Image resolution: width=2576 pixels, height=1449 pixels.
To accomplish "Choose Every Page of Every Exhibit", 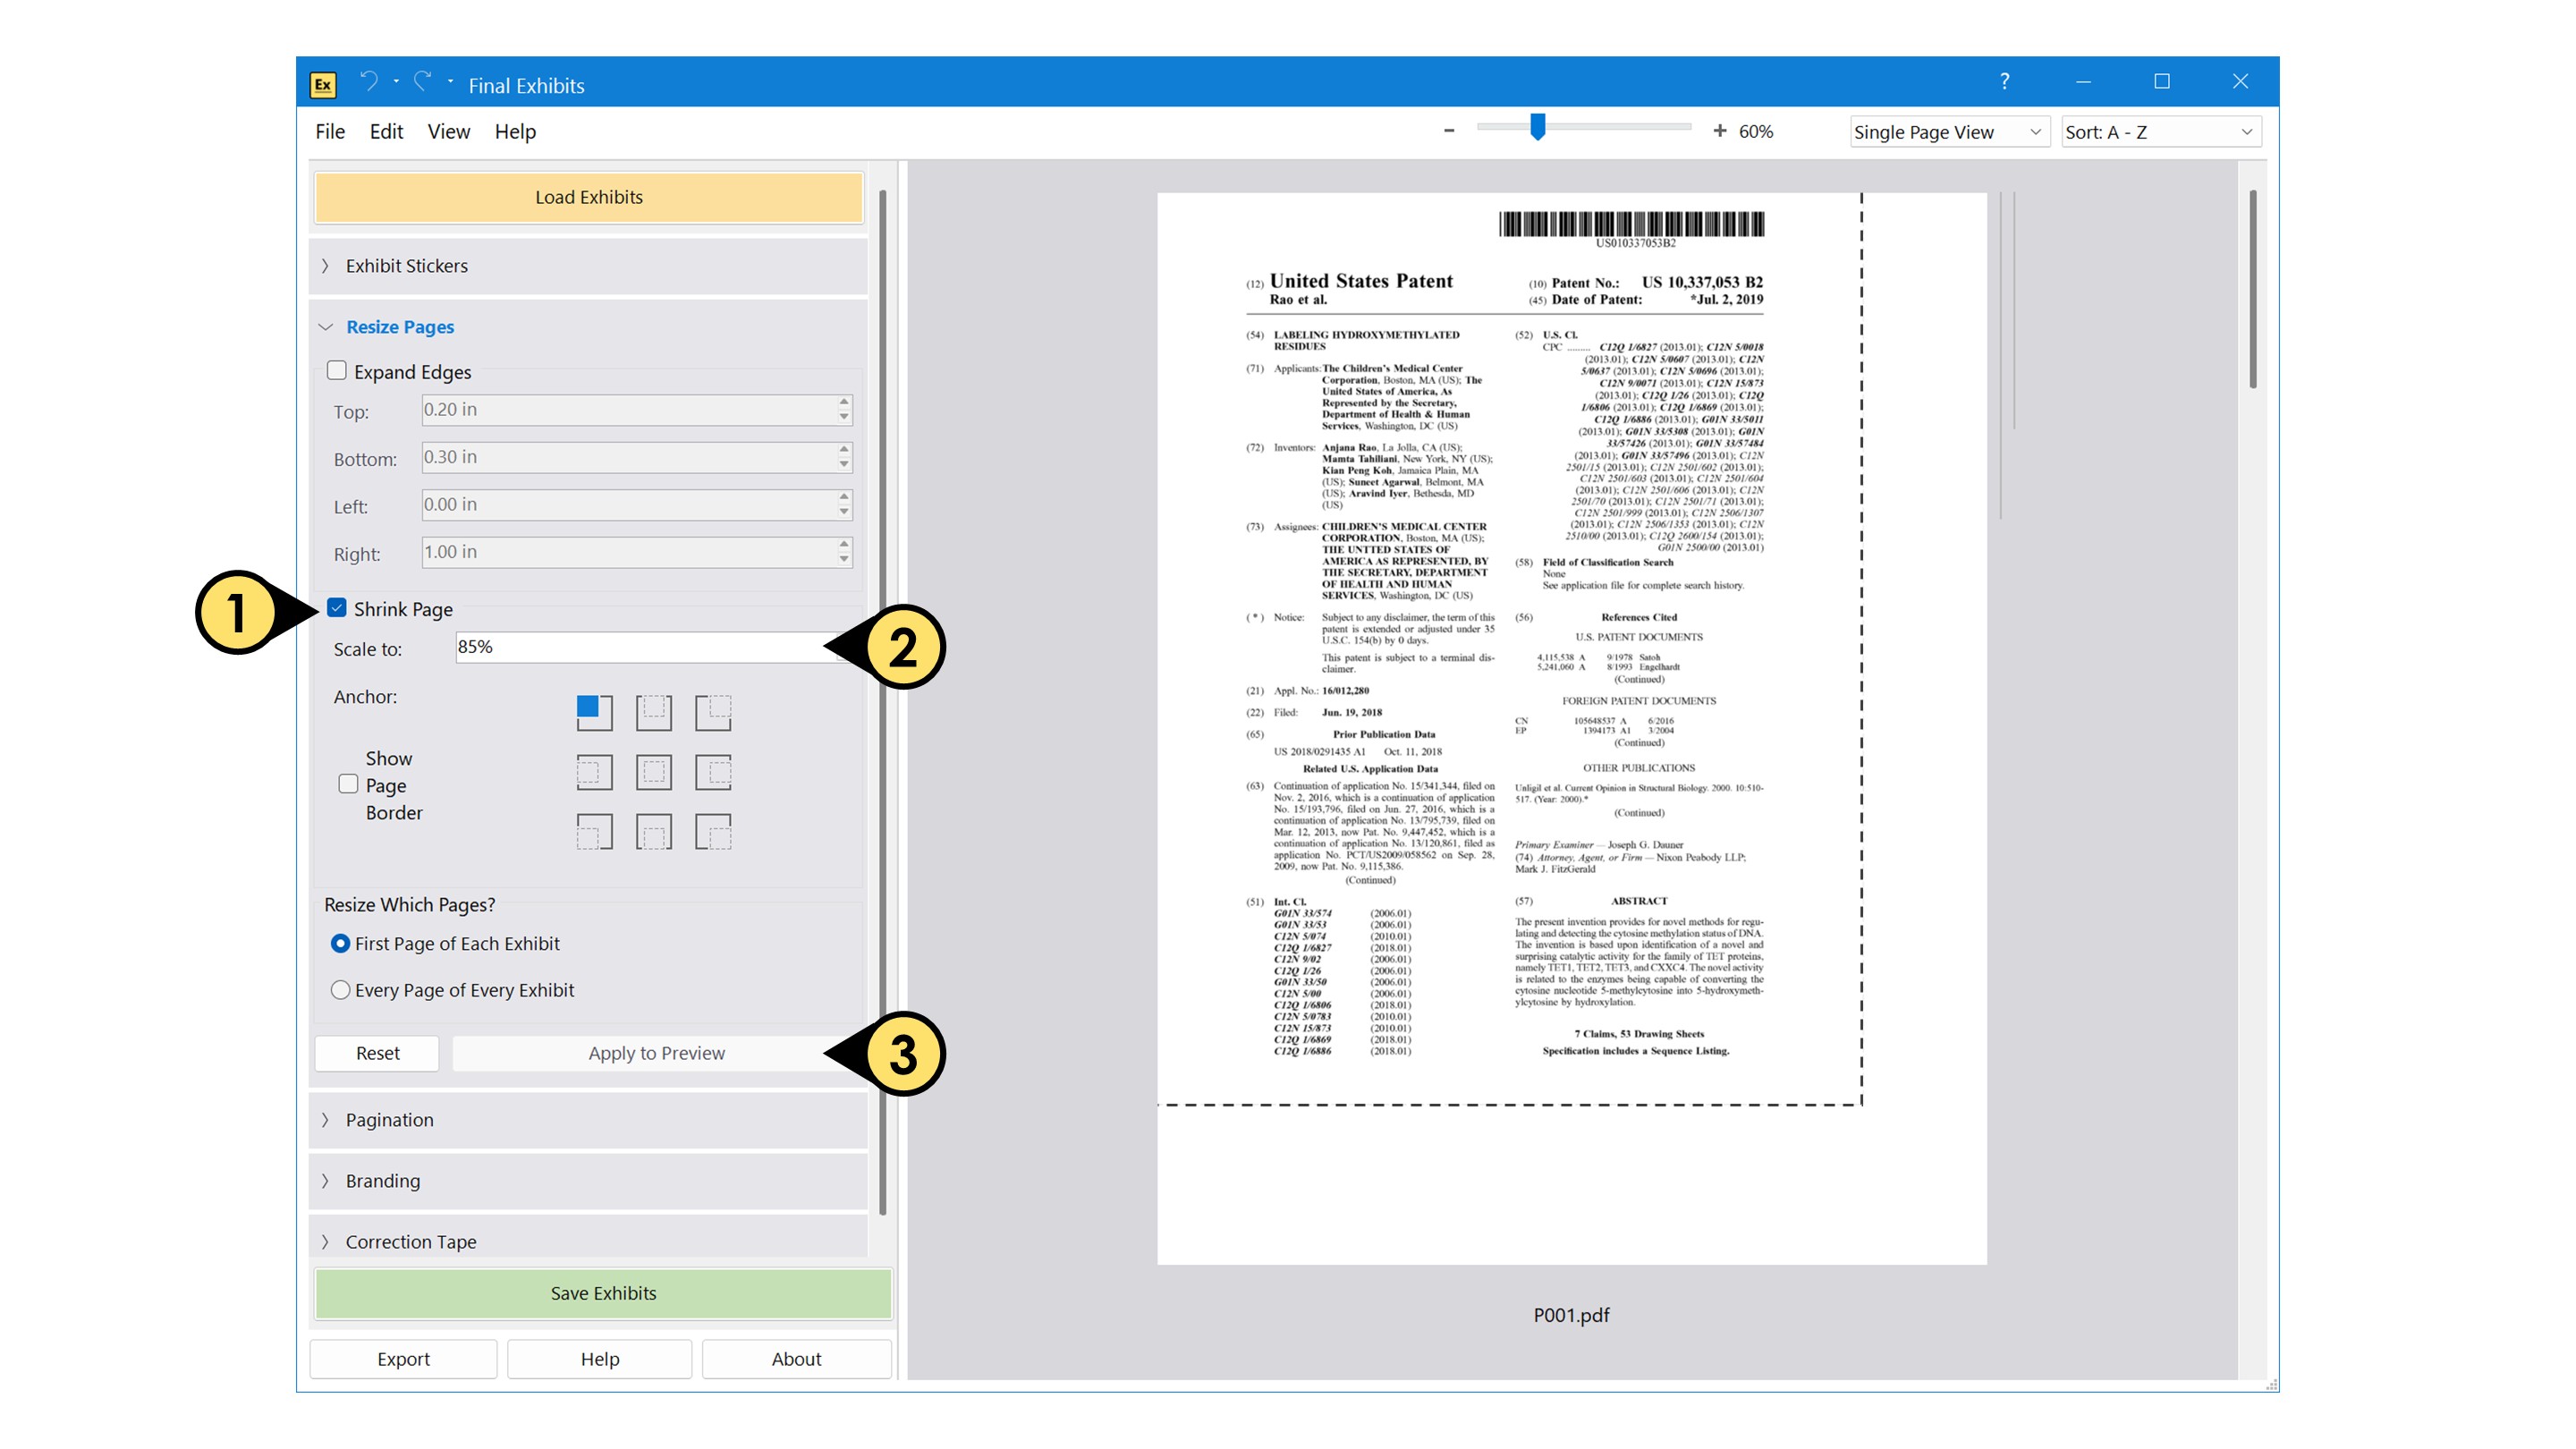I will [340, 990].
